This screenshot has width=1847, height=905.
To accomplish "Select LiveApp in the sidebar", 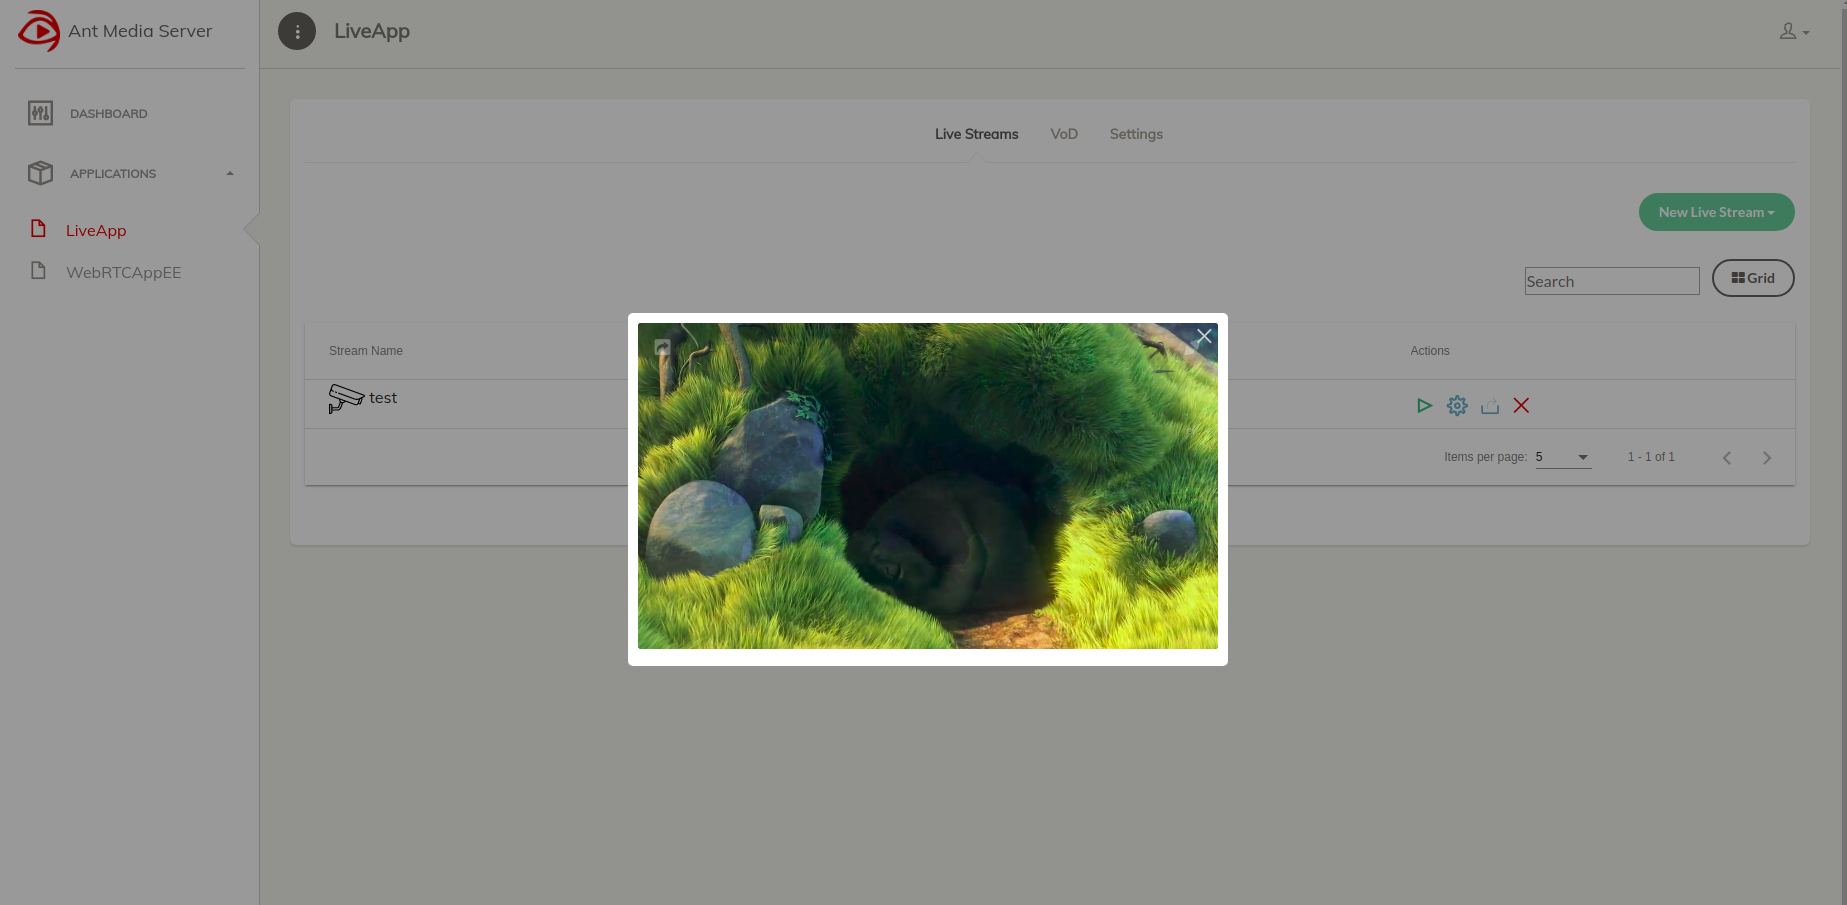I will (96, 230).
